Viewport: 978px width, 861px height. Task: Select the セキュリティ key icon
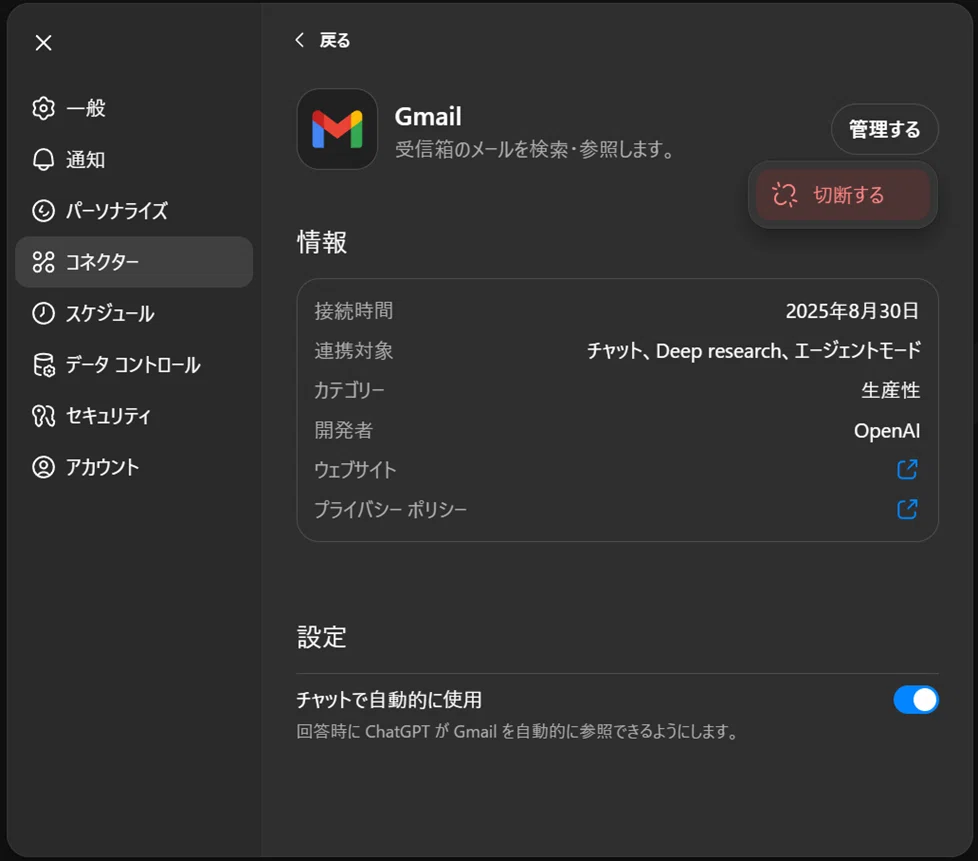(x=44, y=416)
